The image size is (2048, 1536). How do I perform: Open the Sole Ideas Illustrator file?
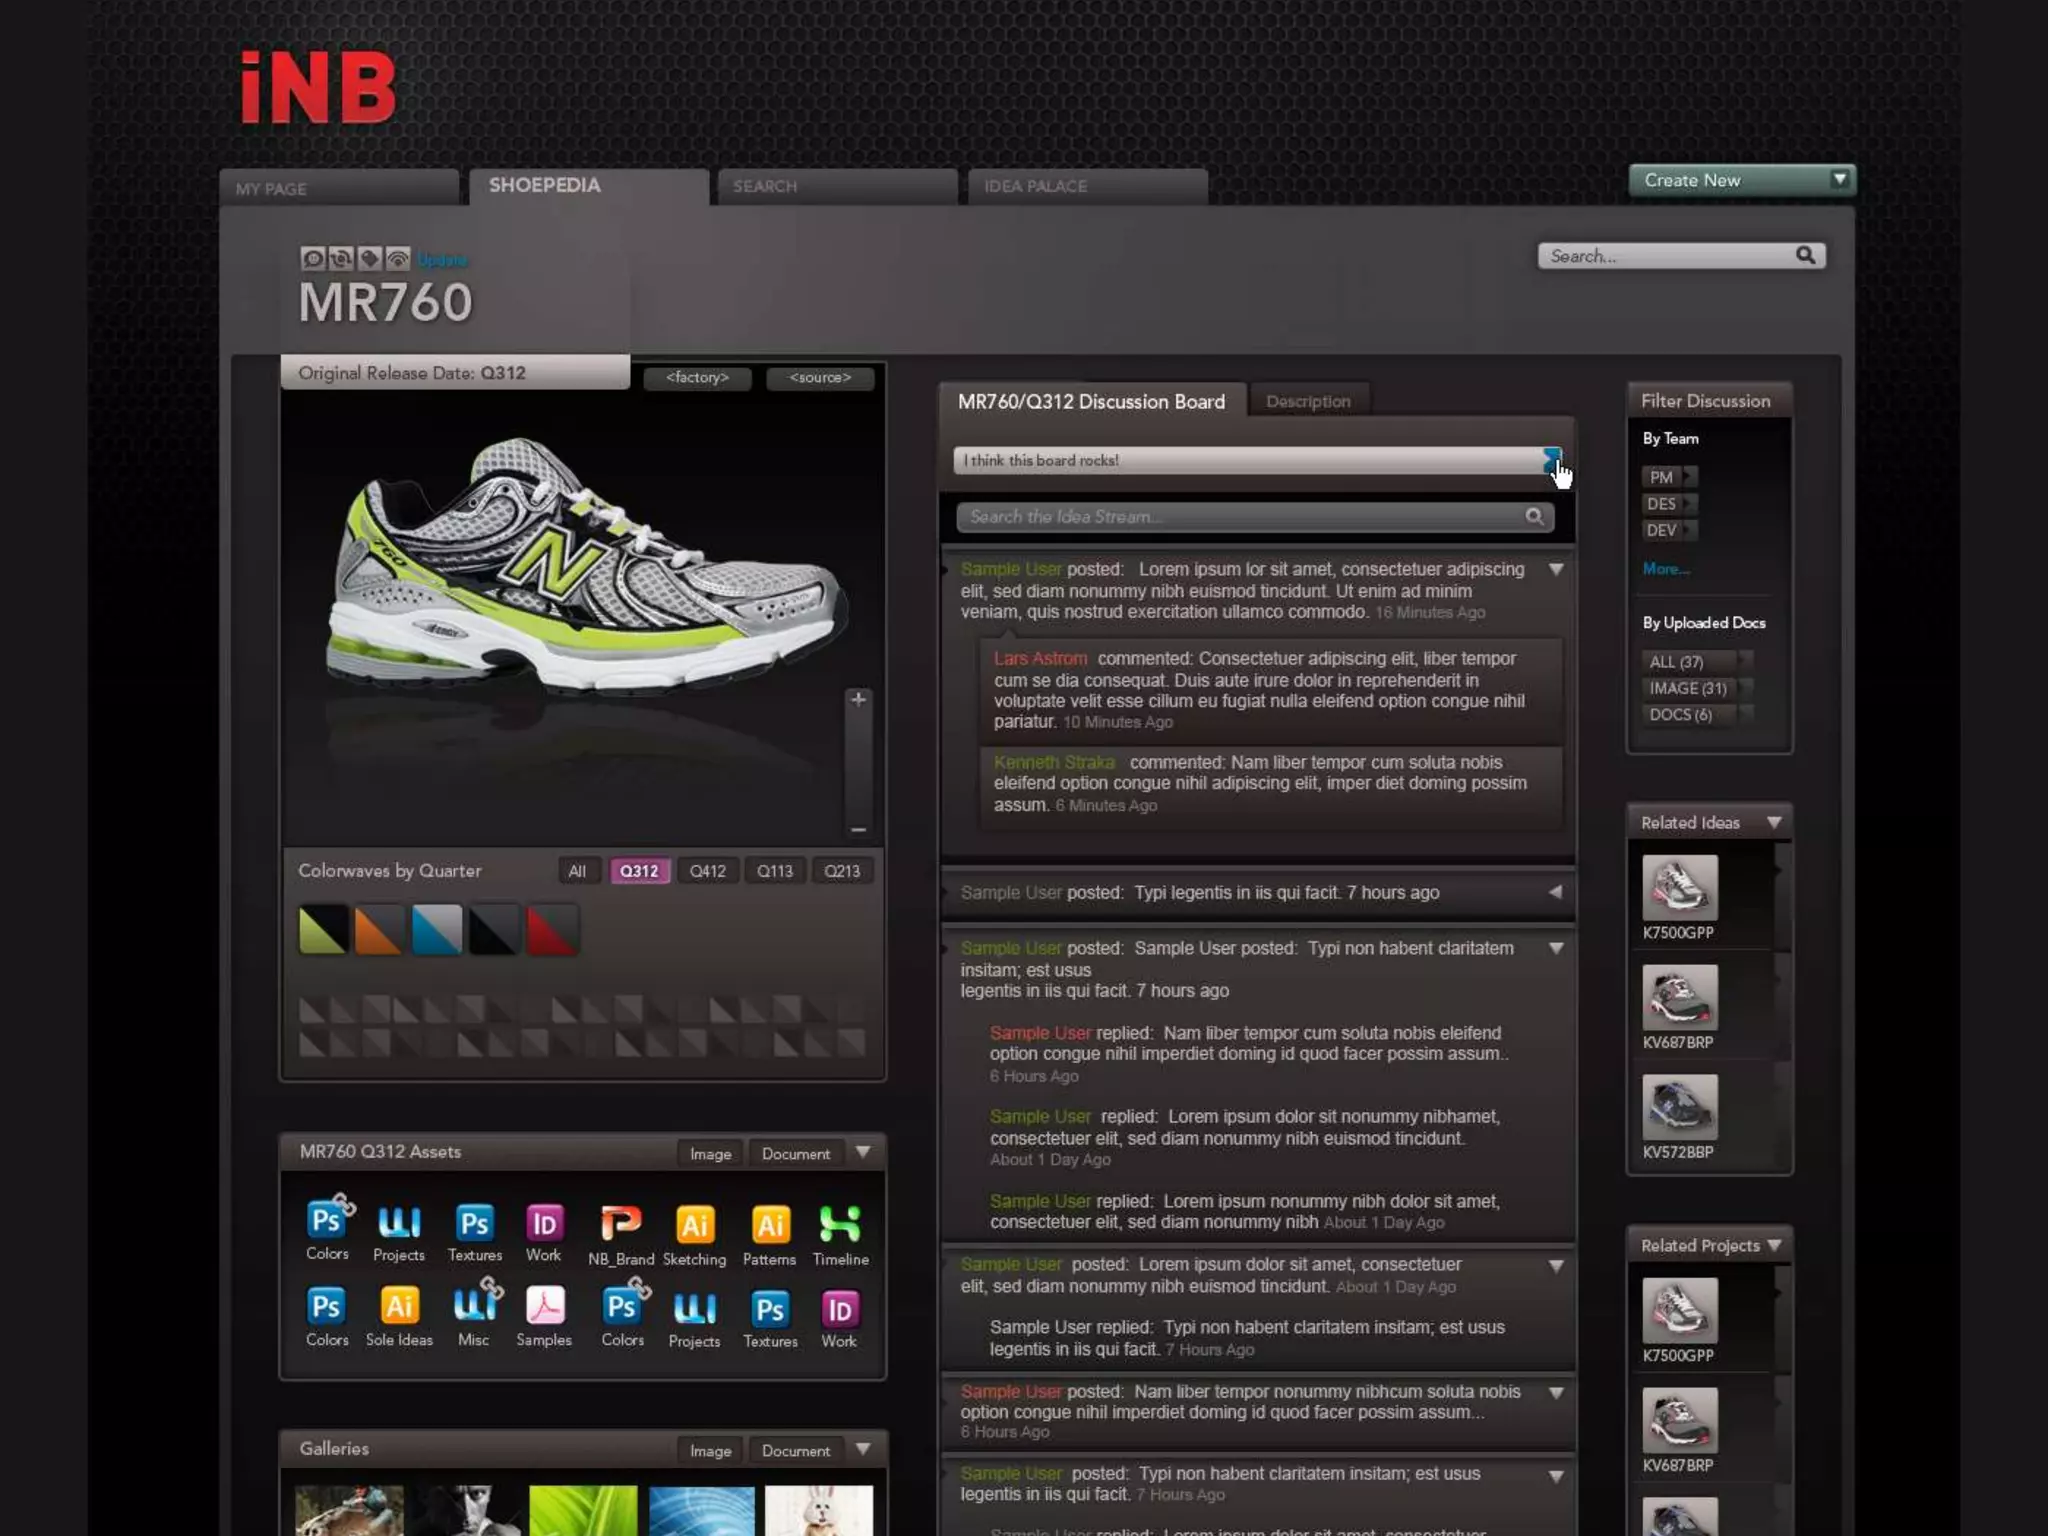pos(398,1306)
